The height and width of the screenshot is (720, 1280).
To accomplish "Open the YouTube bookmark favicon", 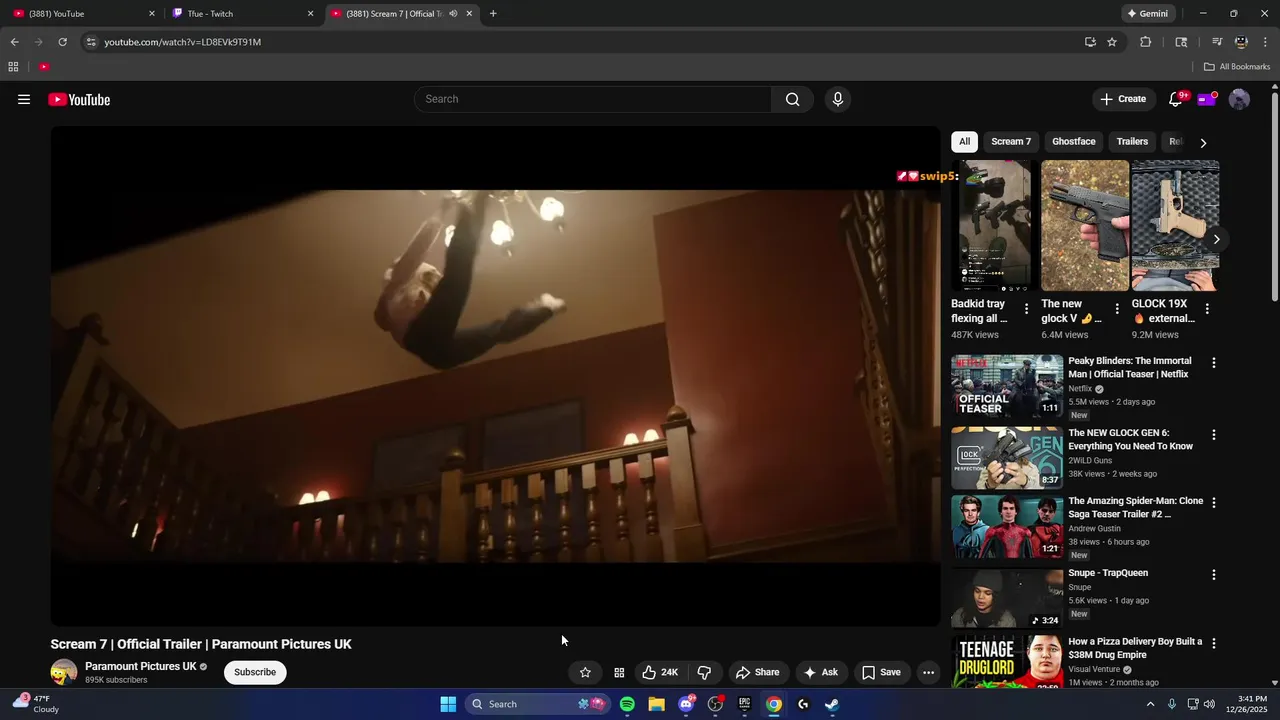I will tap(44, 67).
